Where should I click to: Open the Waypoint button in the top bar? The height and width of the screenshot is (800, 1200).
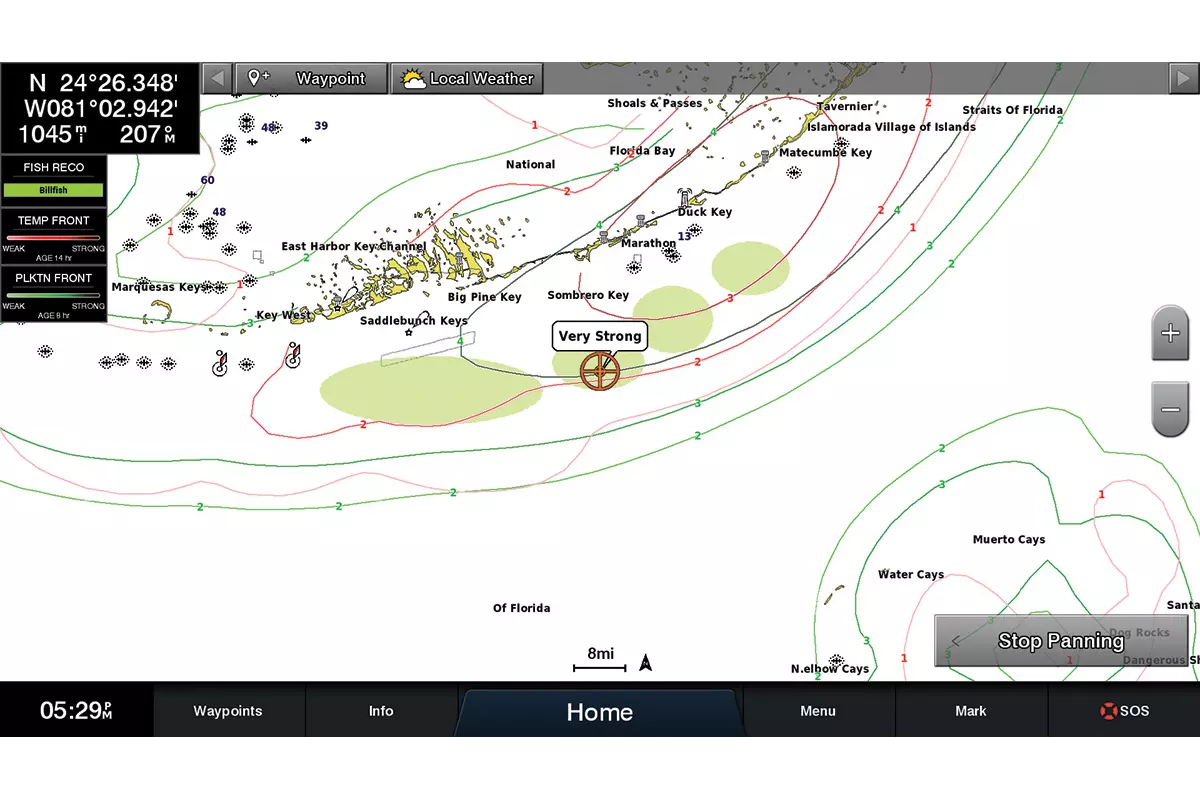(311, 78)
